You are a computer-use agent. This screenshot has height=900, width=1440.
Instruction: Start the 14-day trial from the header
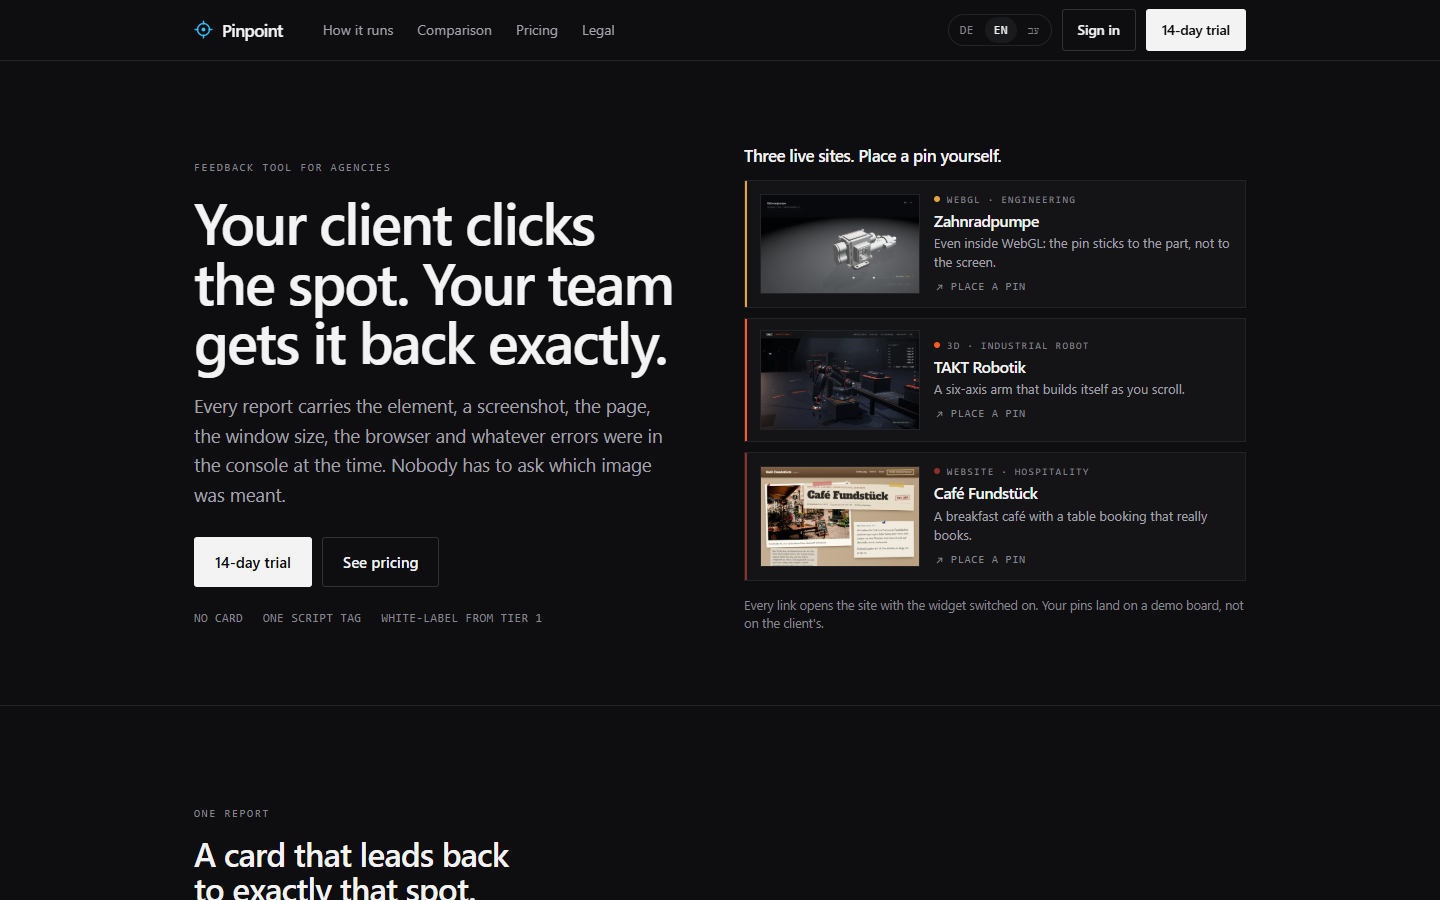(1196, 30)
